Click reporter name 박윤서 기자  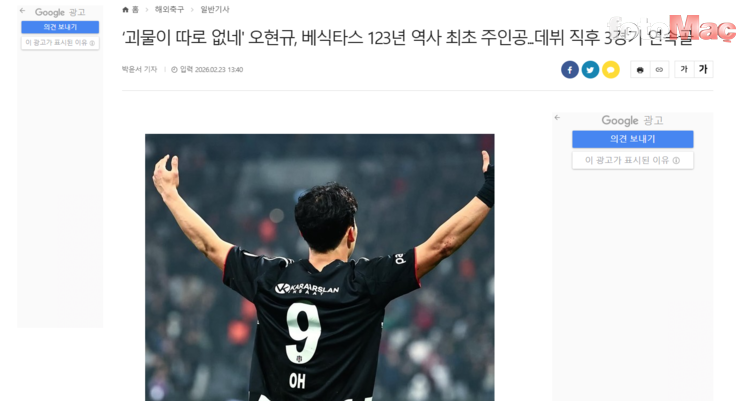pos(140,70)
